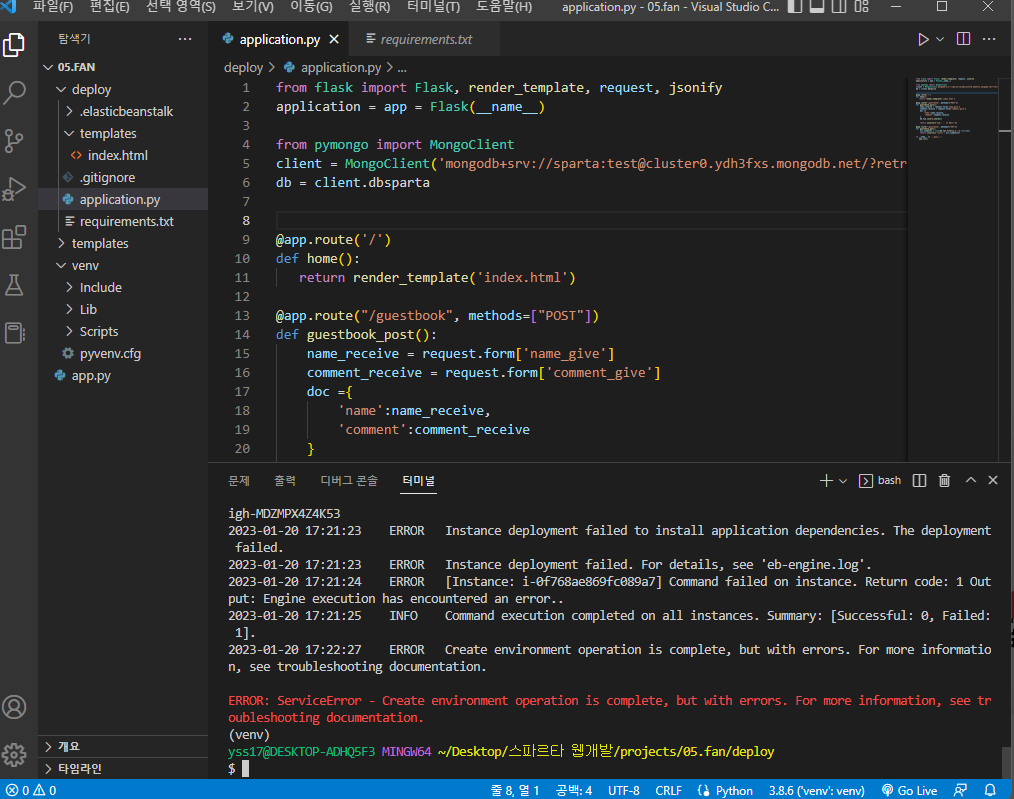Screen dimensions: 1014x799
Task: Open the terminal launch profile dropdown
Action: (843, 480)
